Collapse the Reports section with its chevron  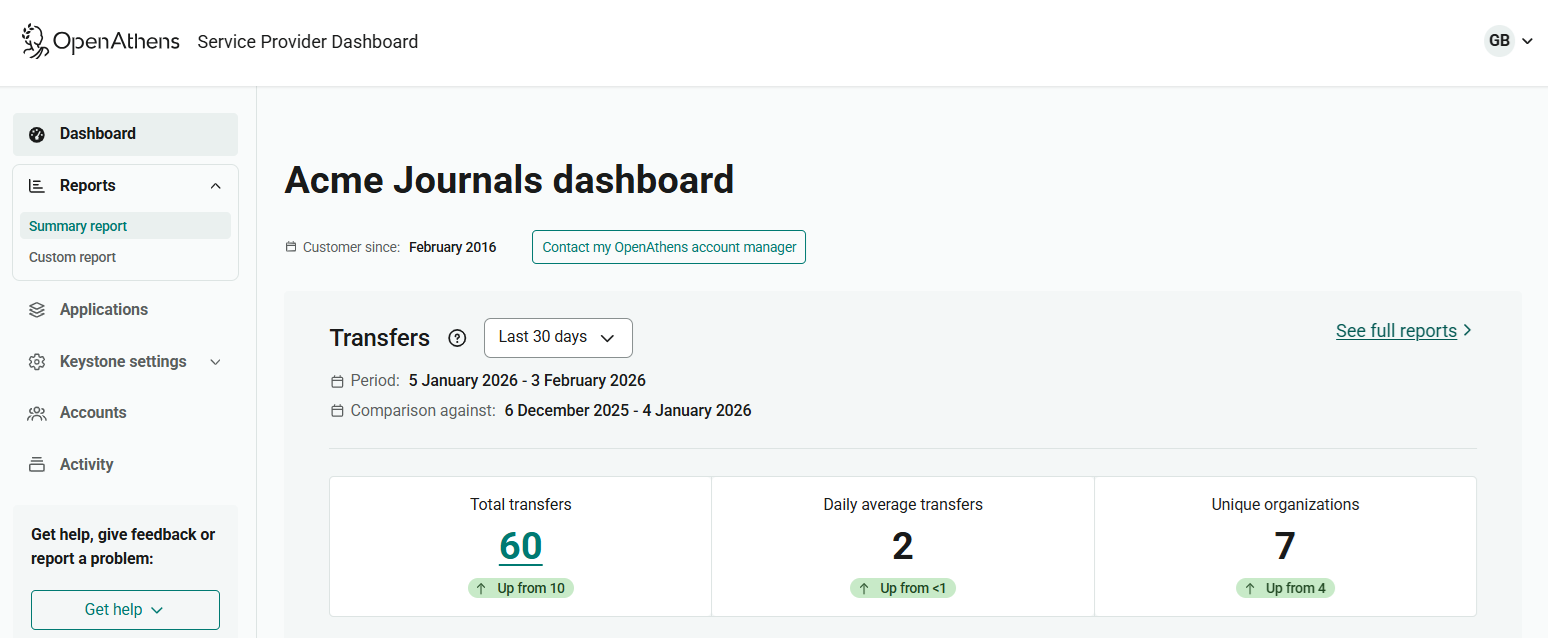click(x=215, y=185)
